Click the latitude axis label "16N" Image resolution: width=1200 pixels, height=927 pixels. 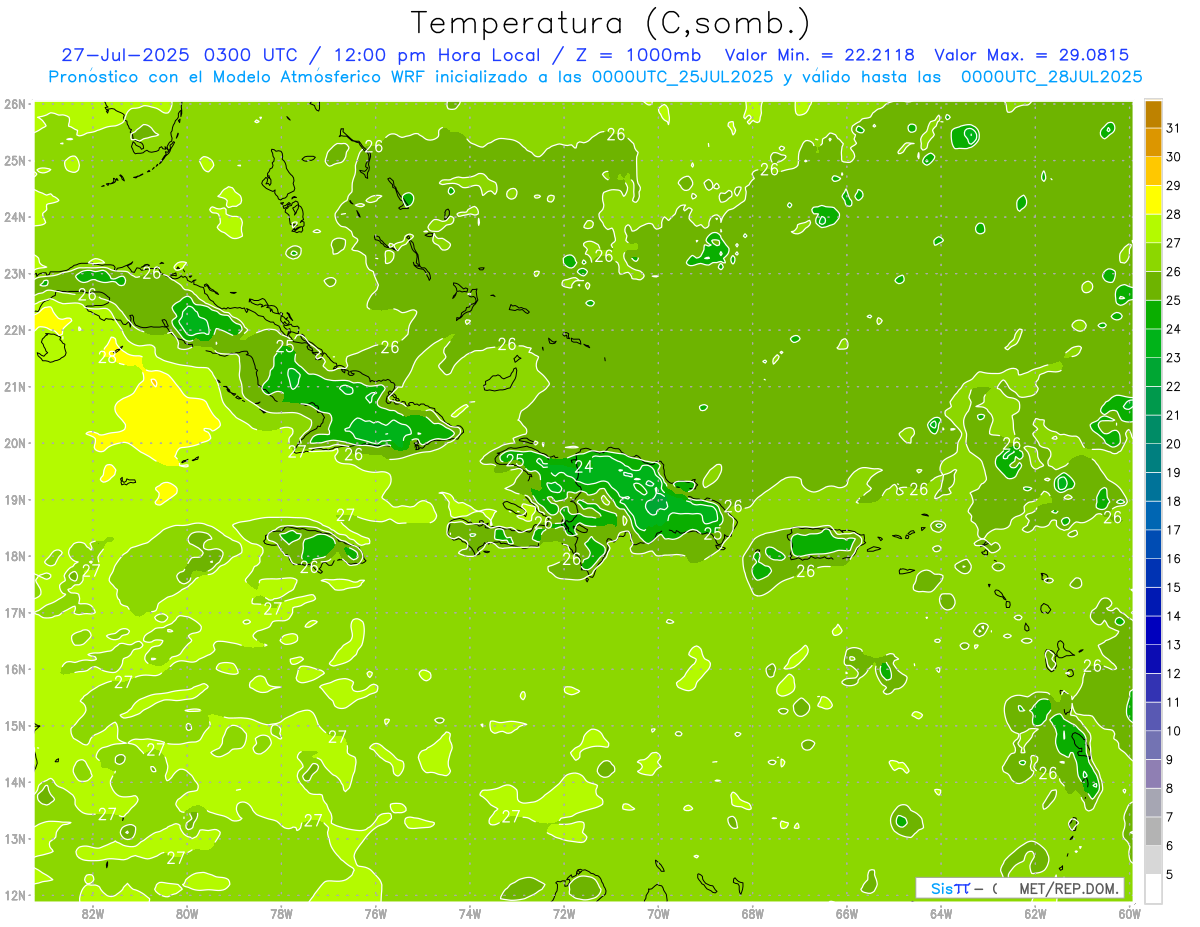(14, 669)
